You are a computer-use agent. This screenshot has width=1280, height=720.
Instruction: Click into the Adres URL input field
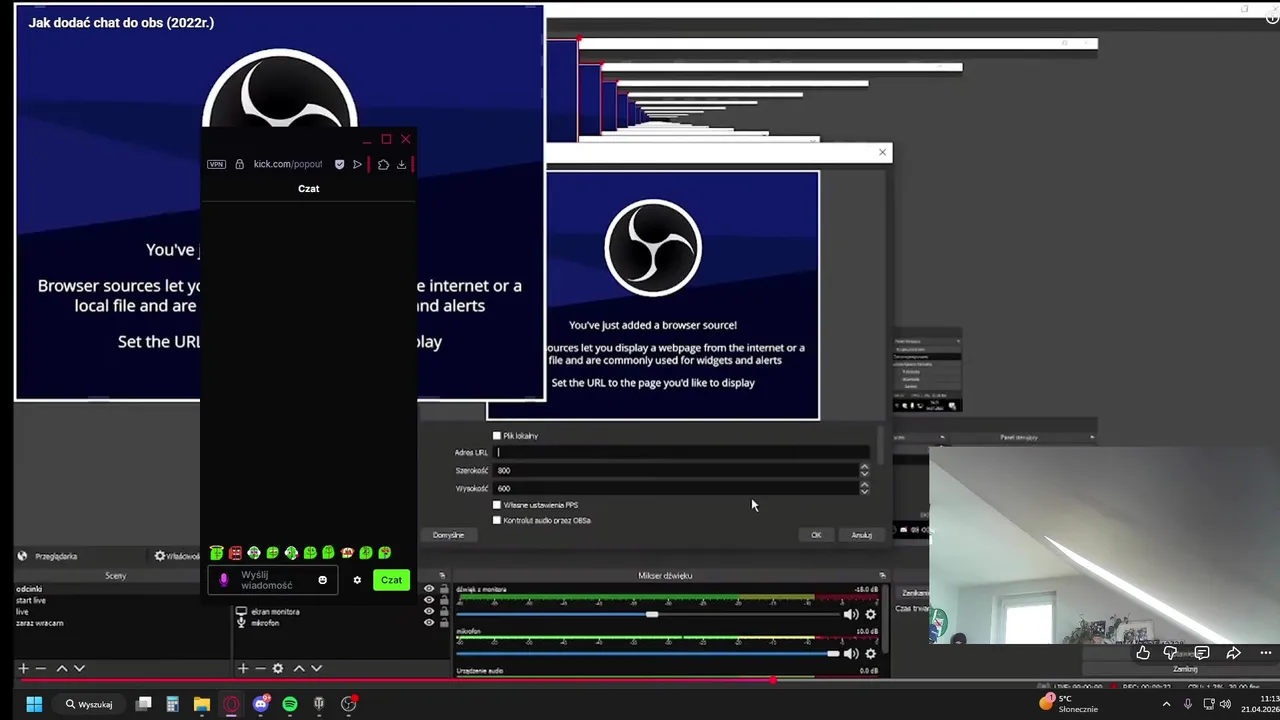682,452
